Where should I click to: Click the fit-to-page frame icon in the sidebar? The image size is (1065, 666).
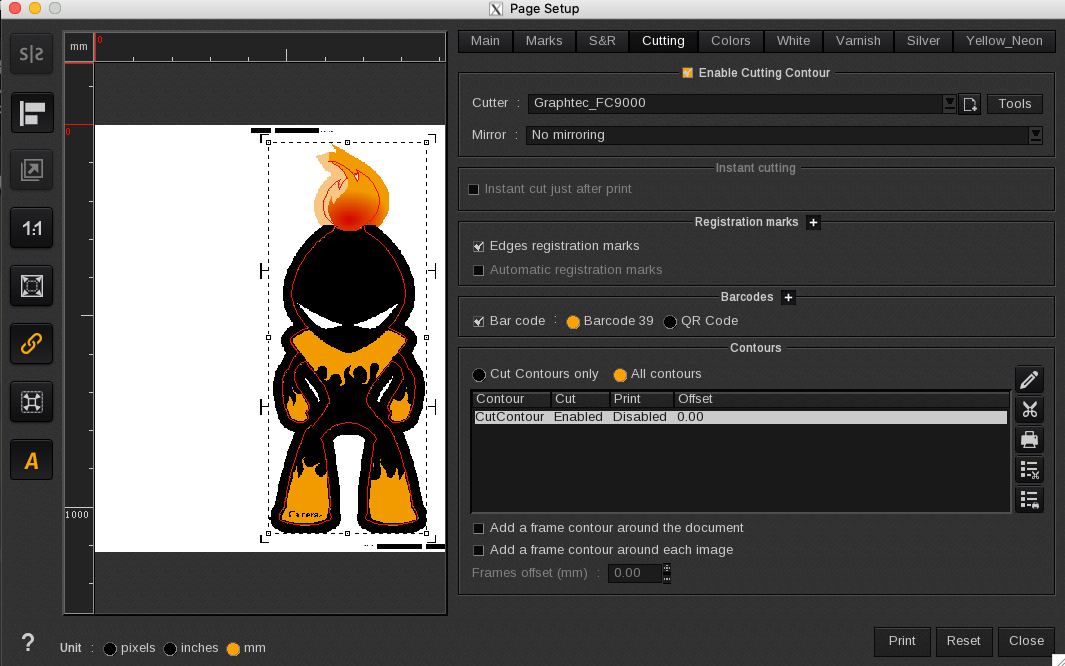coord(31,286)
